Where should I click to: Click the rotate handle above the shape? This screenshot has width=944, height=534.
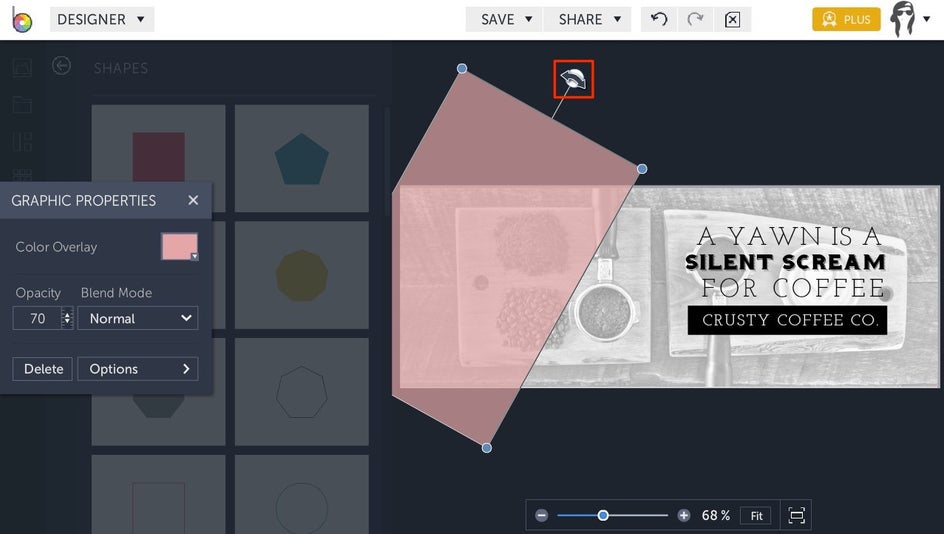(x=573, y=79)
